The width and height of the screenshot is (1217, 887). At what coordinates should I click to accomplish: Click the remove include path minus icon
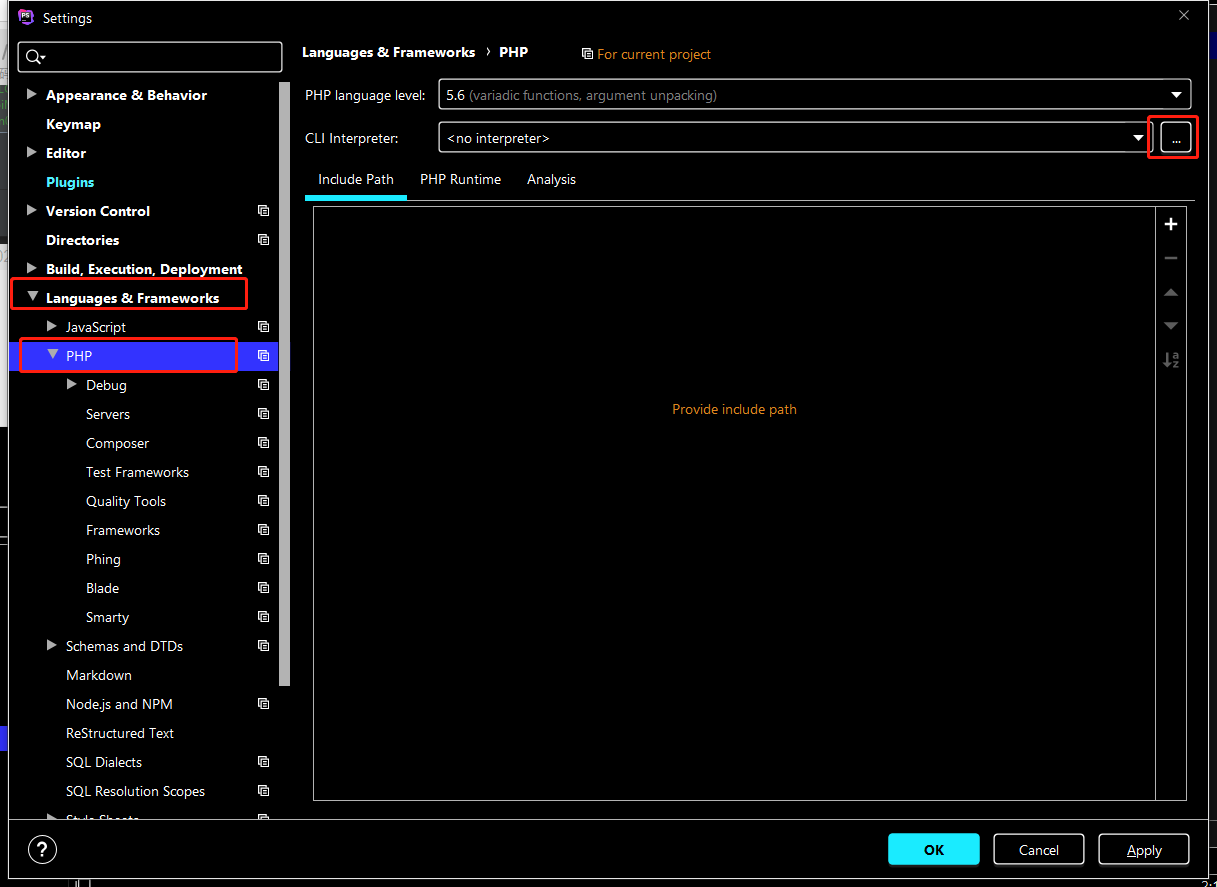point(1171,258)
